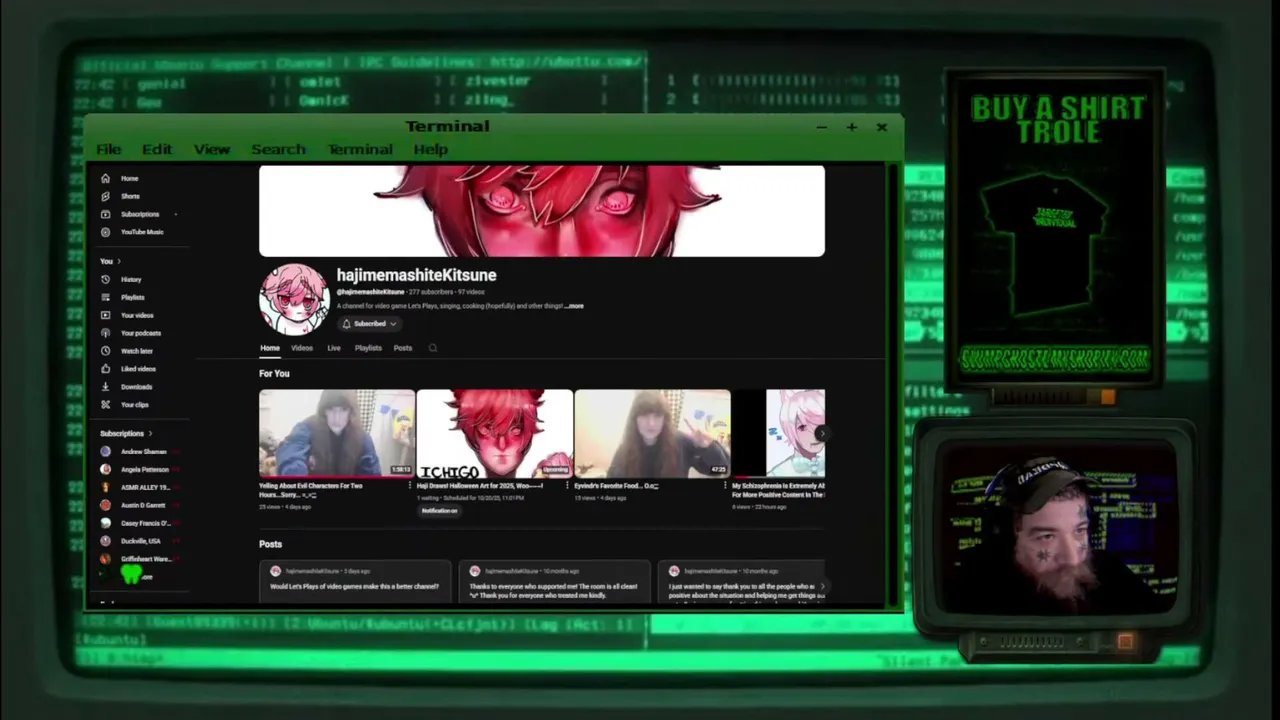Search within the channel using the magnifier icon
Screen dimensions: 1280x720
point(432,348)
